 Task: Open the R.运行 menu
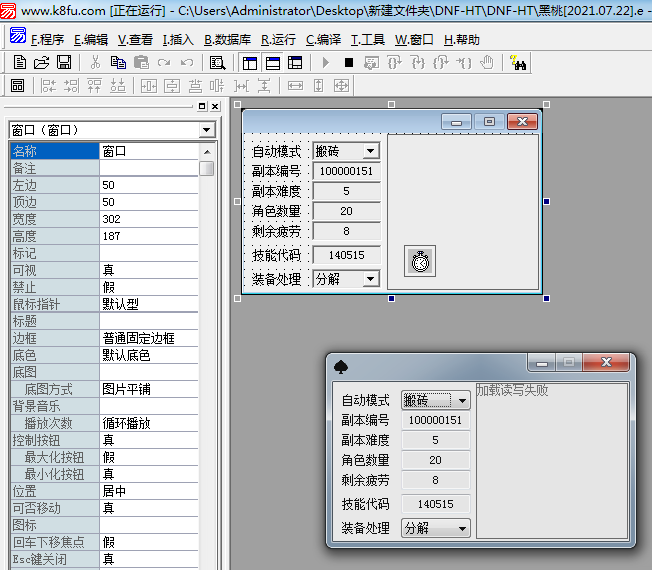[278, 40]
